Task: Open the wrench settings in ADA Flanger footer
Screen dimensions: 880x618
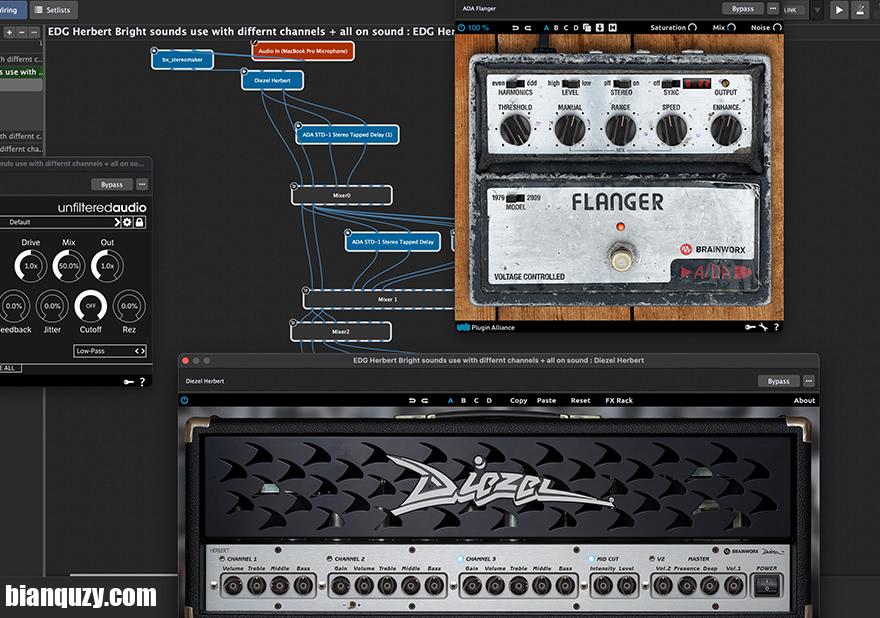Action: (763, 327)
